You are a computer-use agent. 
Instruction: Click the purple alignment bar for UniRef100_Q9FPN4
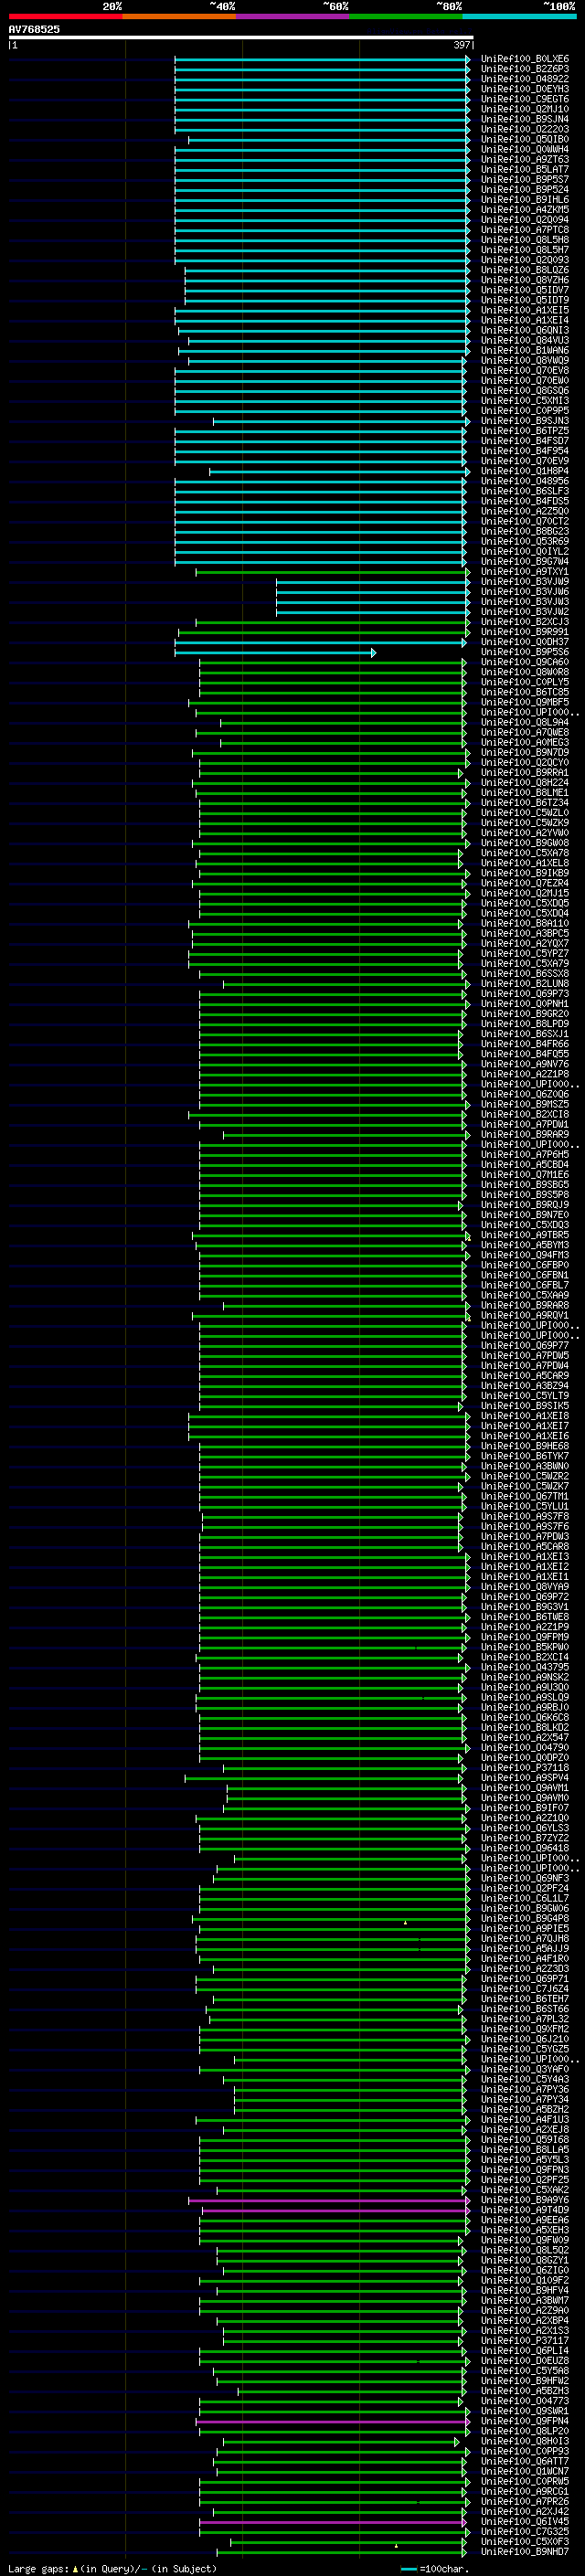click(333, 2421)
